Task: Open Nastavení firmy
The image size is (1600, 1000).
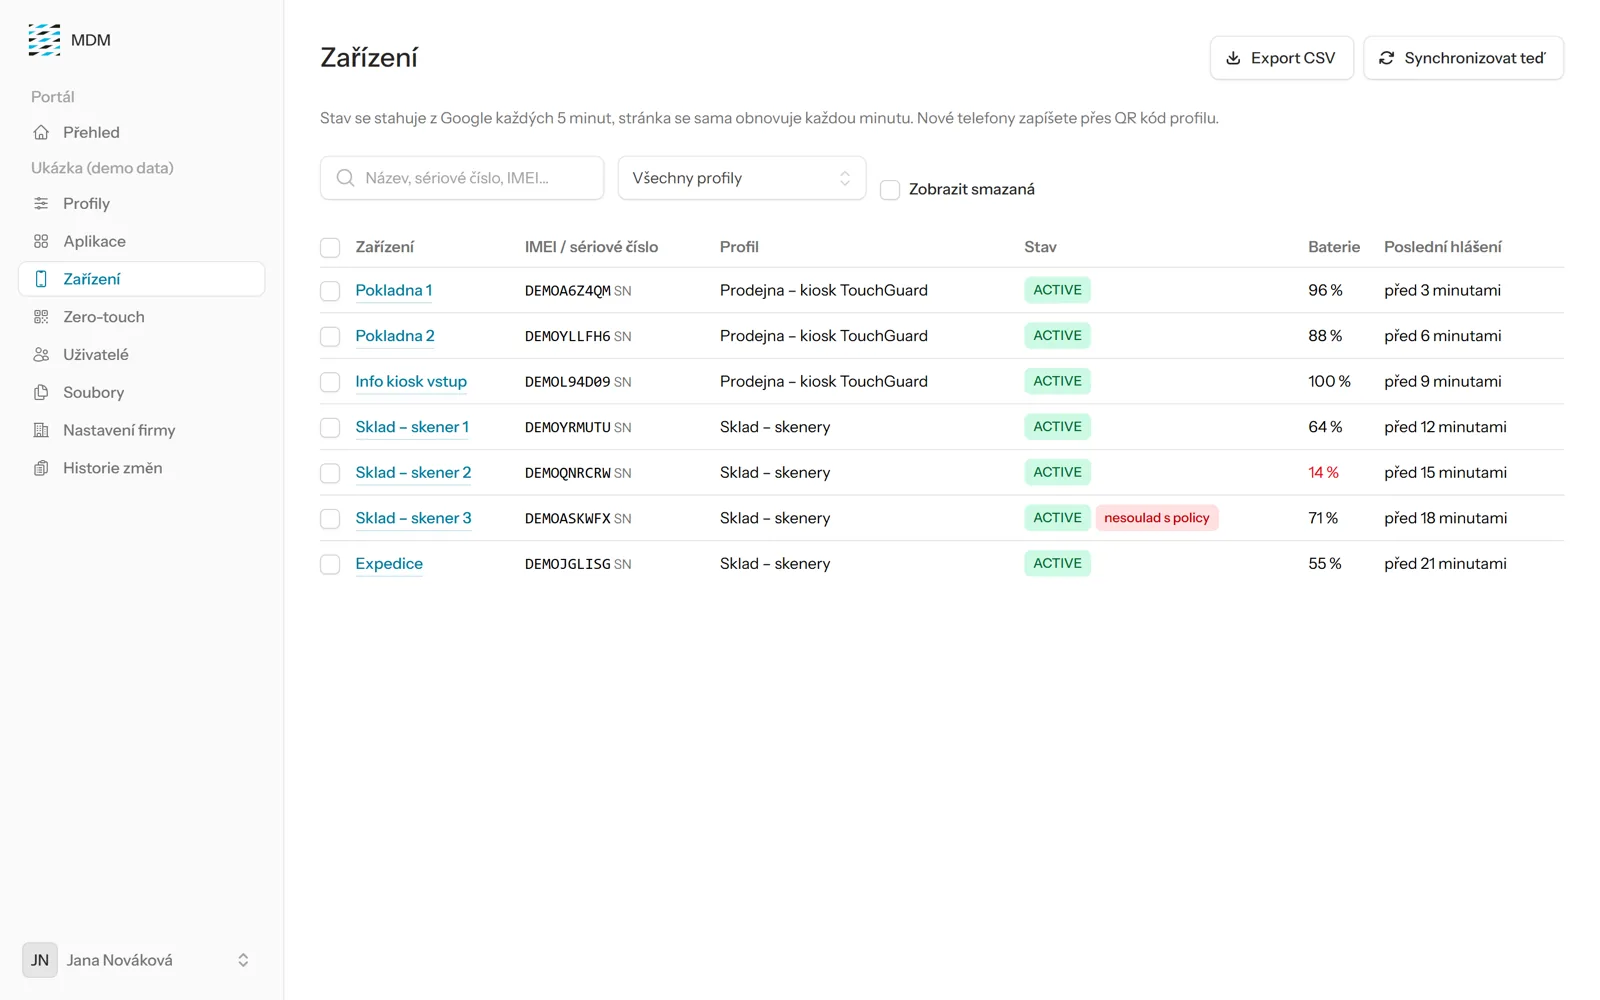Action: coord(141,430)
